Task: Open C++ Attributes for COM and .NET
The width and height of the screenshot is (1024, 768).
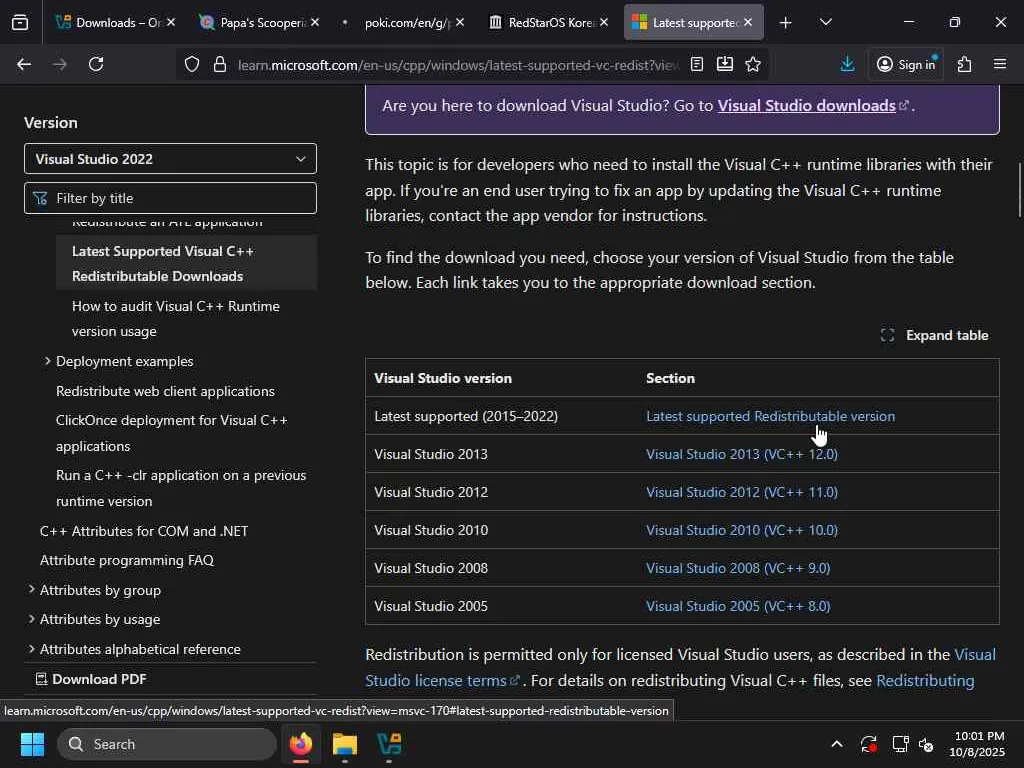Action: 144,531
